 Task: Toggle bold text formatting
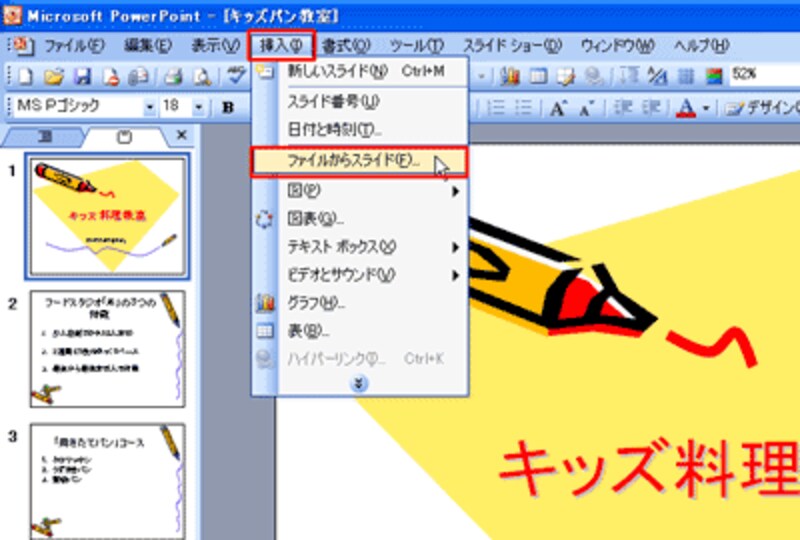pyautogui.click(x=228, y=107)
